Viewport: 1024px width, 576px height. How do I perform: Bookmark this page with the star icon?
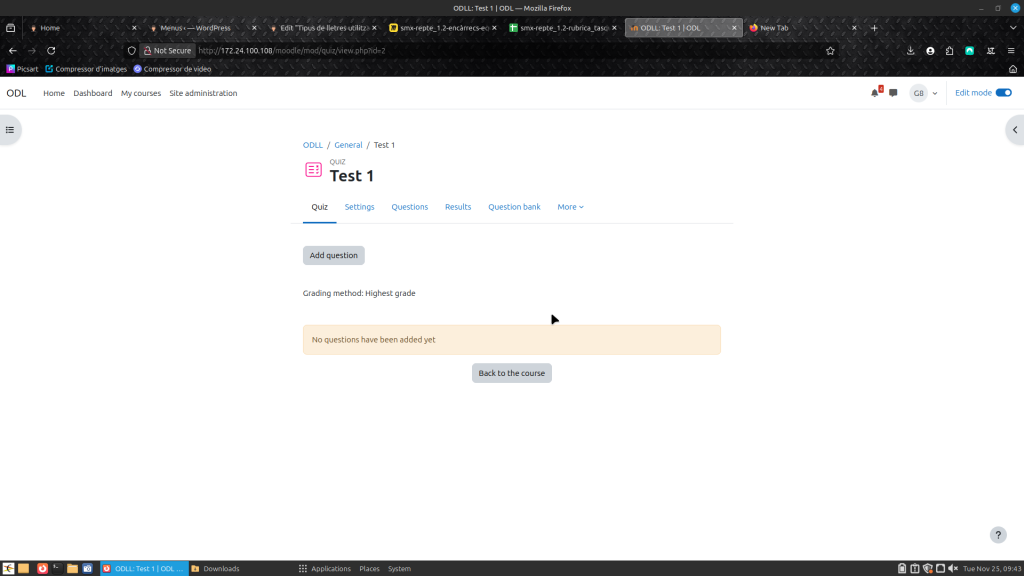[830, 50]
